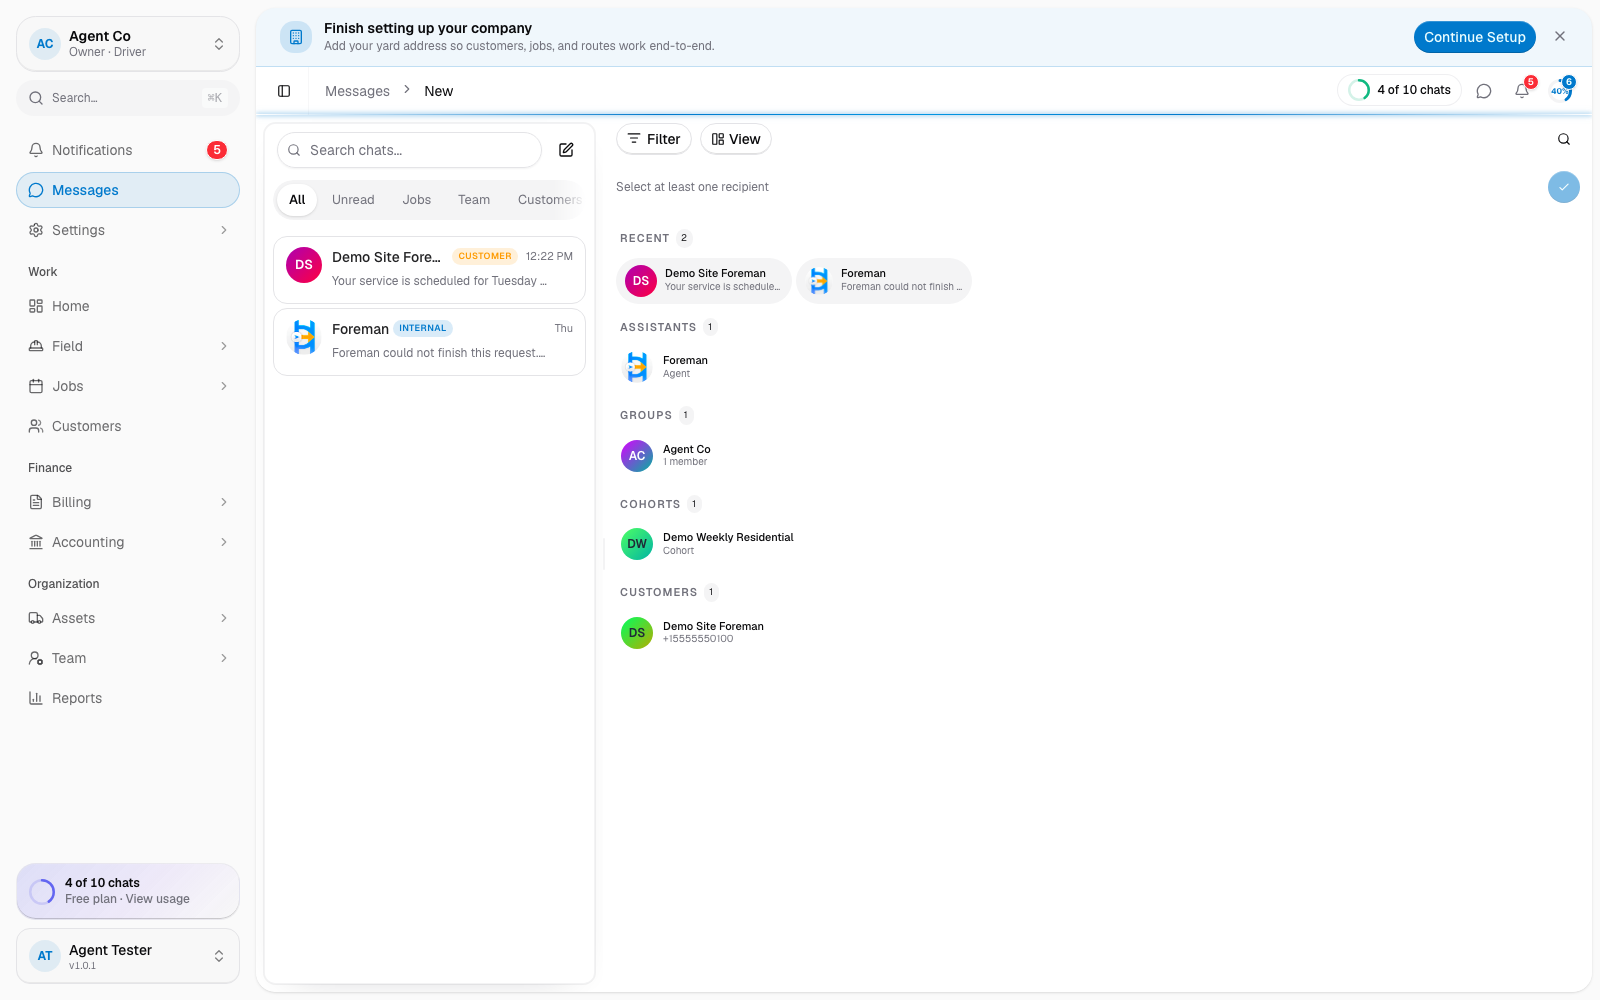Open the Agent Co company switcher
Screen dimensions: 1600x1000
(128, 44)
